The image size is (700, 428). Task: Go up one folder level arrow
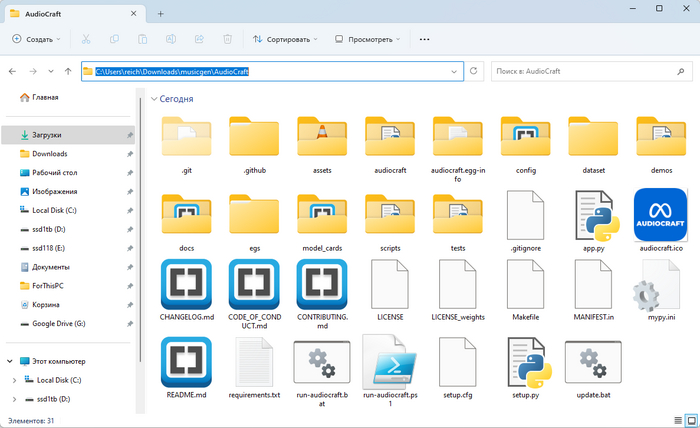point(67,72)
